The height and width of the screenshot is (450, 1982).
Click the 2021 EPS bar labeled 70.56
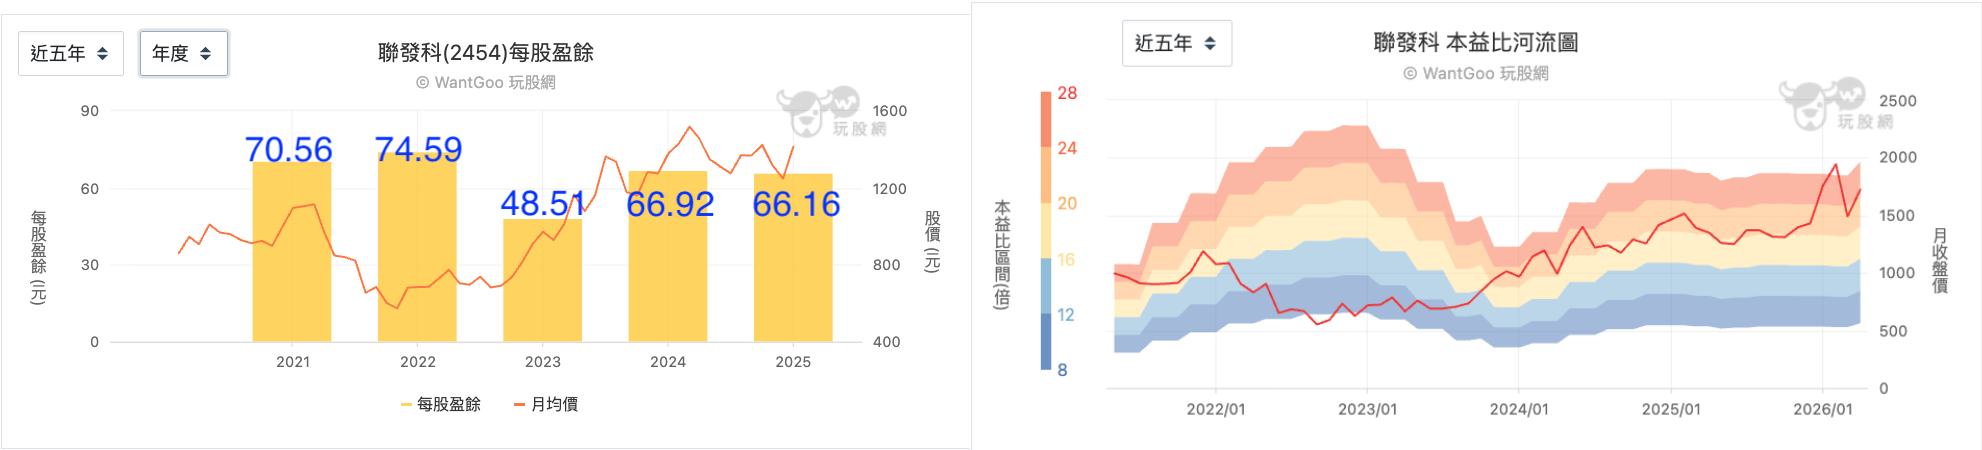click(292, 252)
